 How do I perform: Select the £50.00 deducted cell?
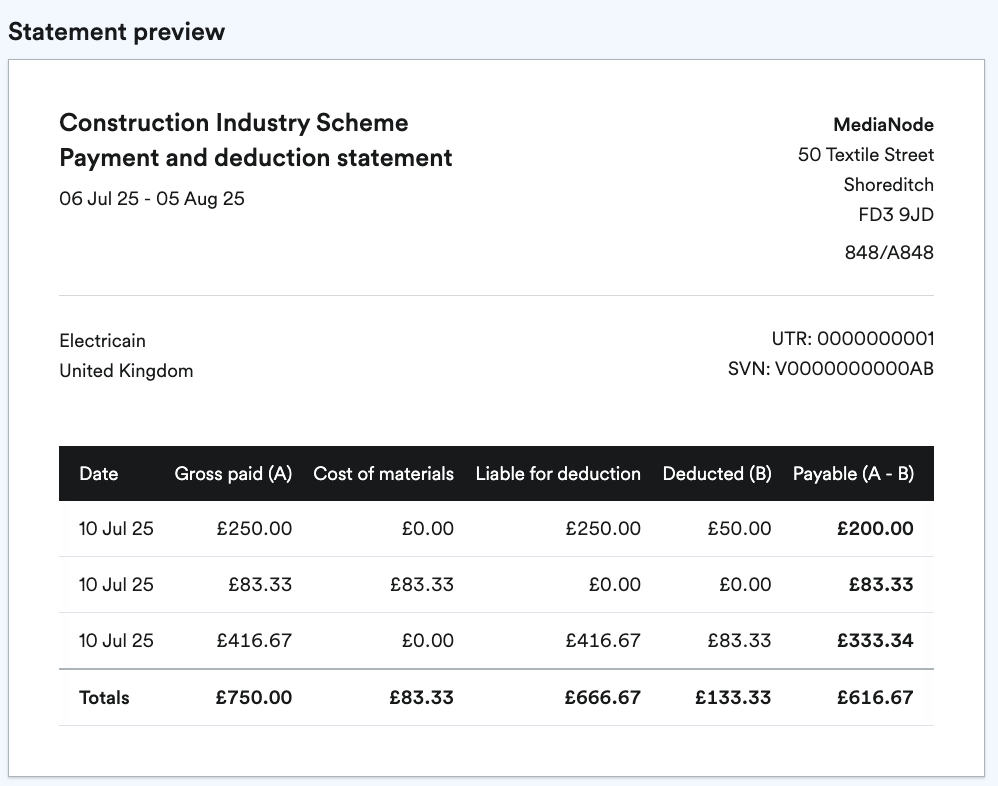739,528
